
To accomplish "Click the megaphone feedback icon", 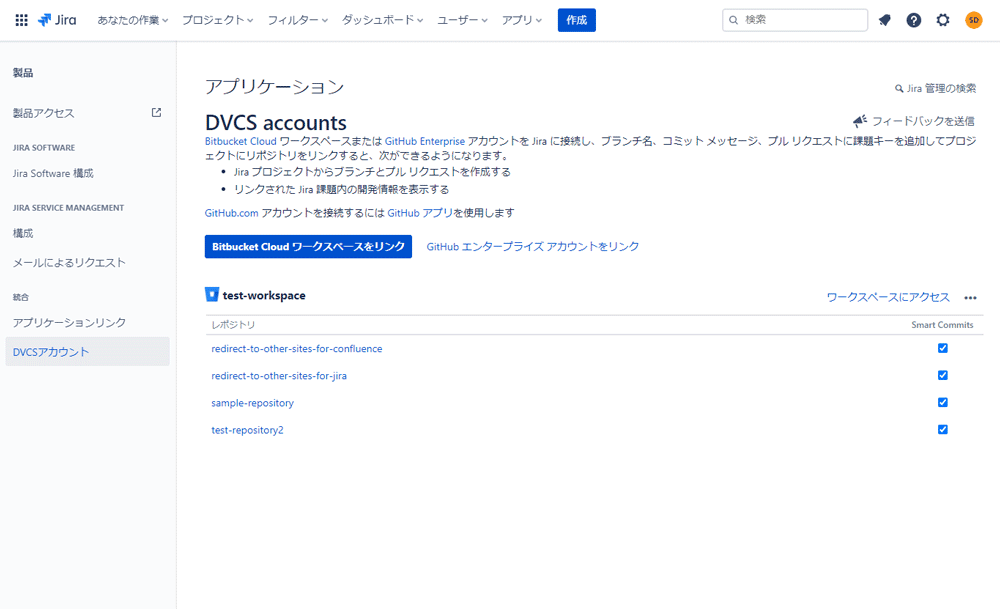I will coord(860,121).
